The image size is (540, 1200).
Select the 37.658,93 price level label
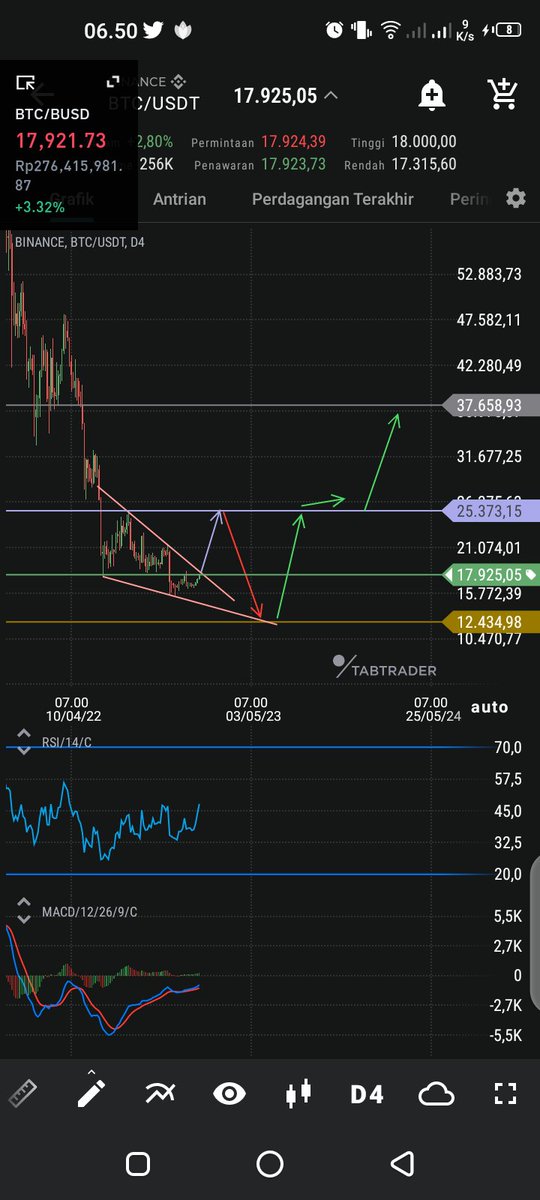tap(490, 405)
